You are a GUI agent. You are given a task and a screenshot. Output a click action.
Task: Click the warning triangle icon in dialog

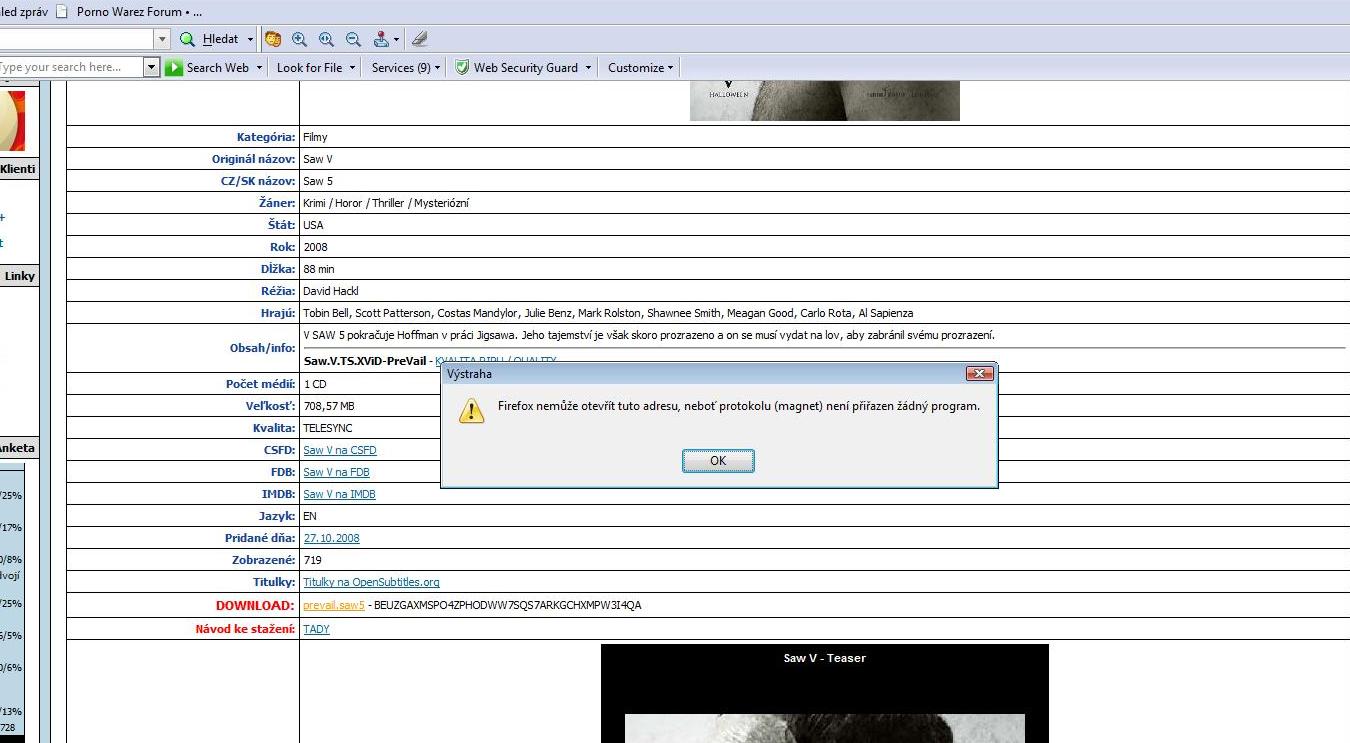point(471,410)
